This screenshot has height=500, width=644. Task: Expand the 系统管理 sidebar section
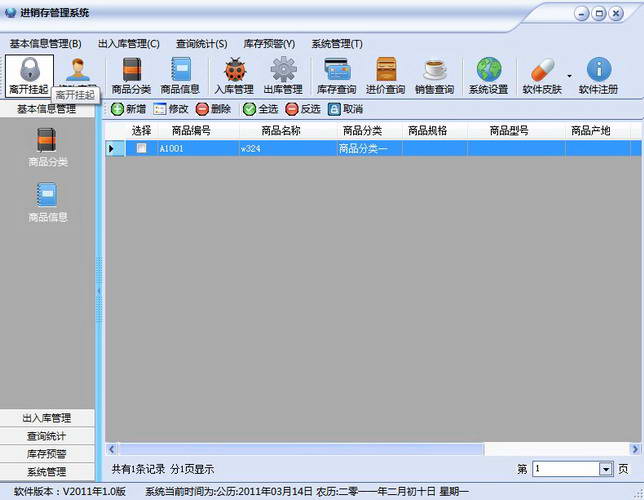(47, 472)
